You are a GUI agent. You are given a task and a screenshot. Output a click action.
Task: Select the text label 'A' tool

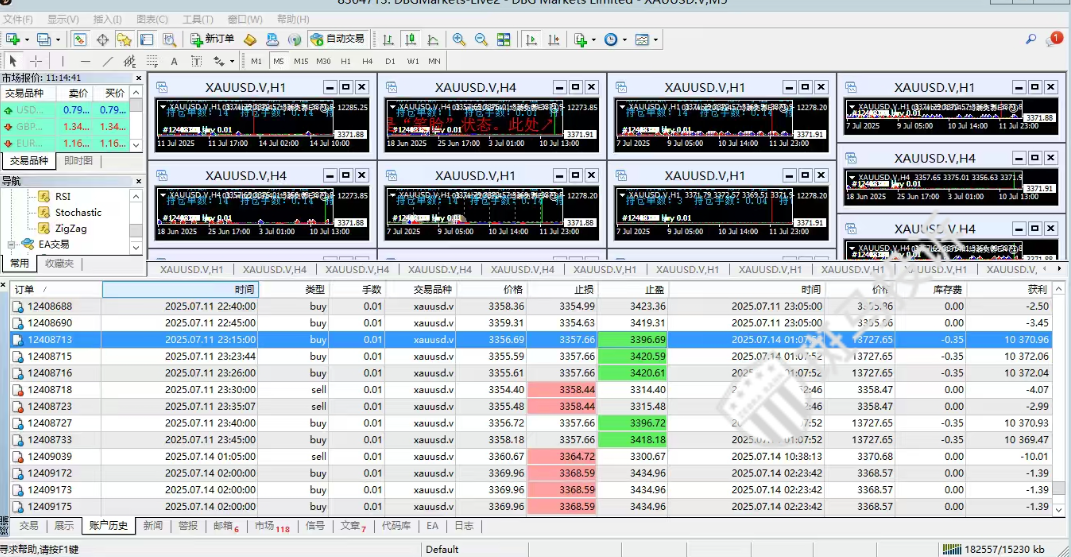pyautogui.click(x=173, y=61)
